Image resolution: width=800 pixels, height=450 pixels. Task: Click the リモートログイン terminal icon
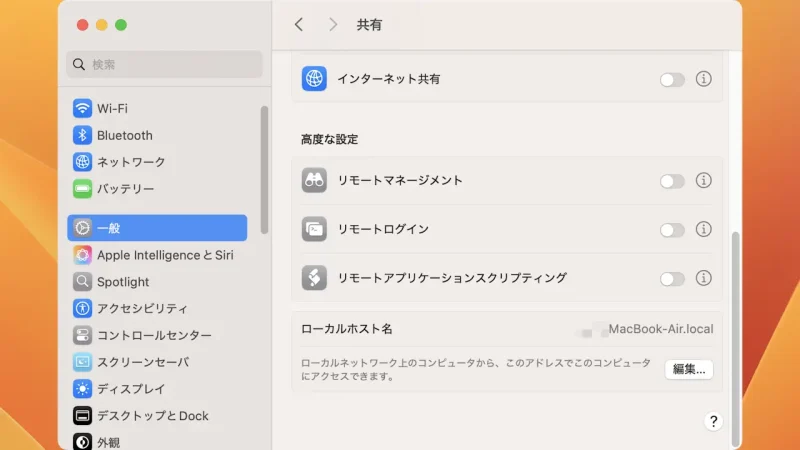(314, 229)
